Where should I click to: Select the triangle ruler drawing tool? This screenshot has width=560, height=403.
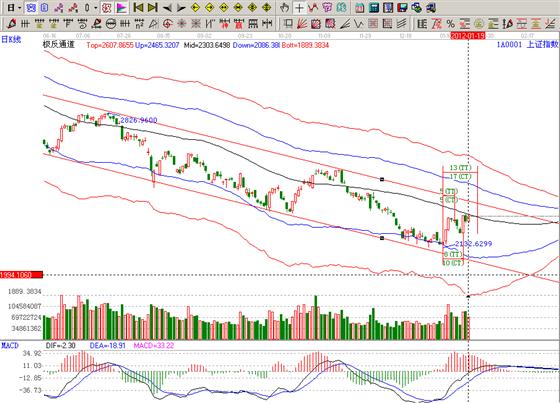pyautogui.click(x=153, y=24)
